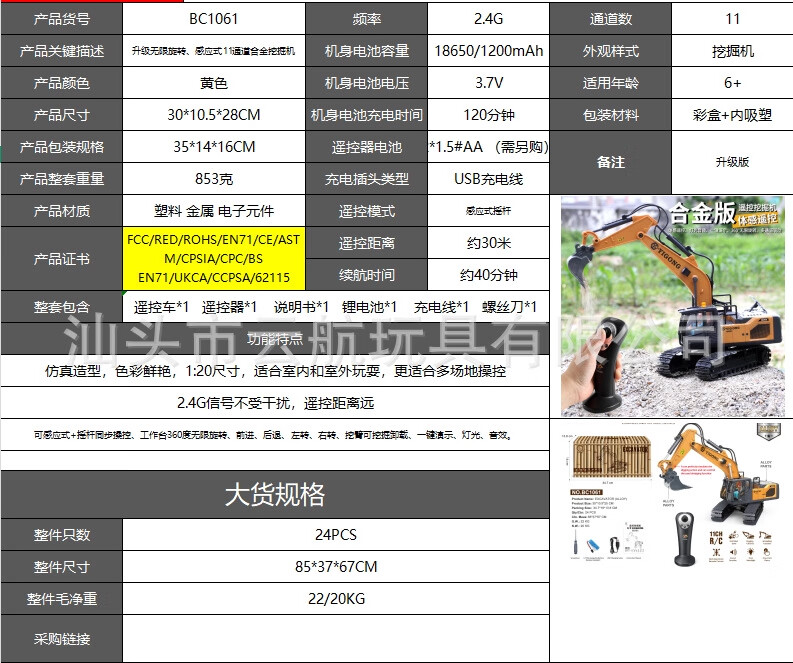Click the empty 采购链接 value cell

click(x=336, y=639)
